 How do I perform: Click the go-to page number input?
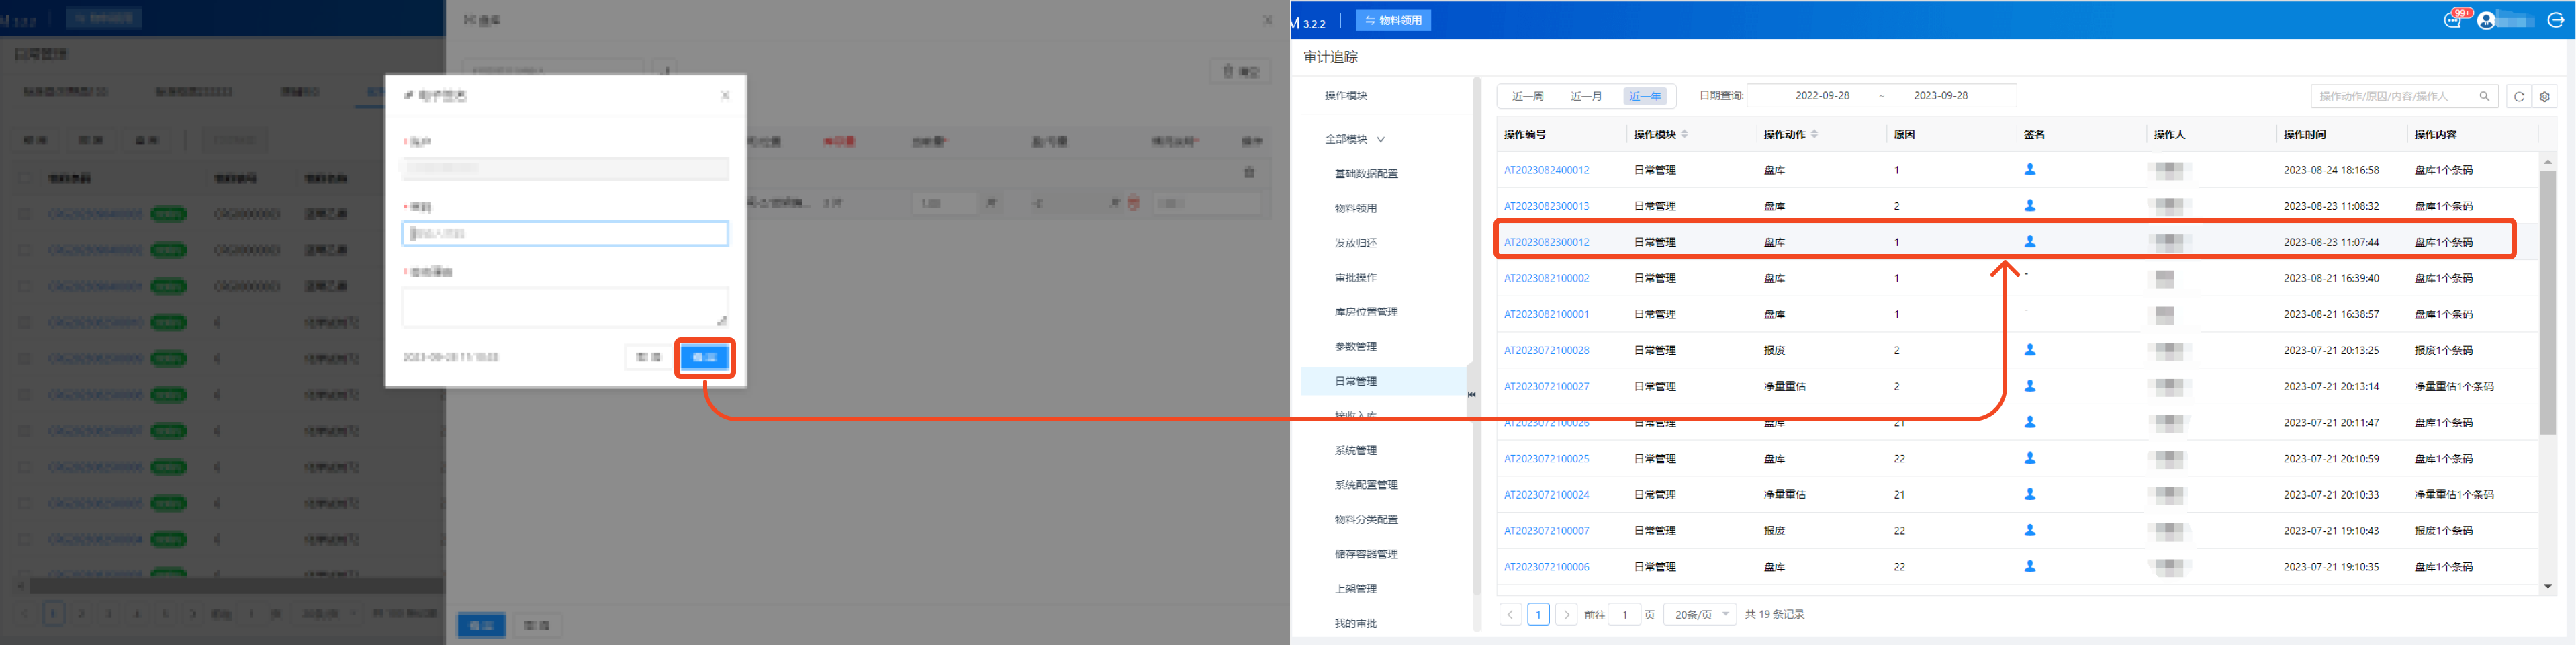[x=1625, y=614]
